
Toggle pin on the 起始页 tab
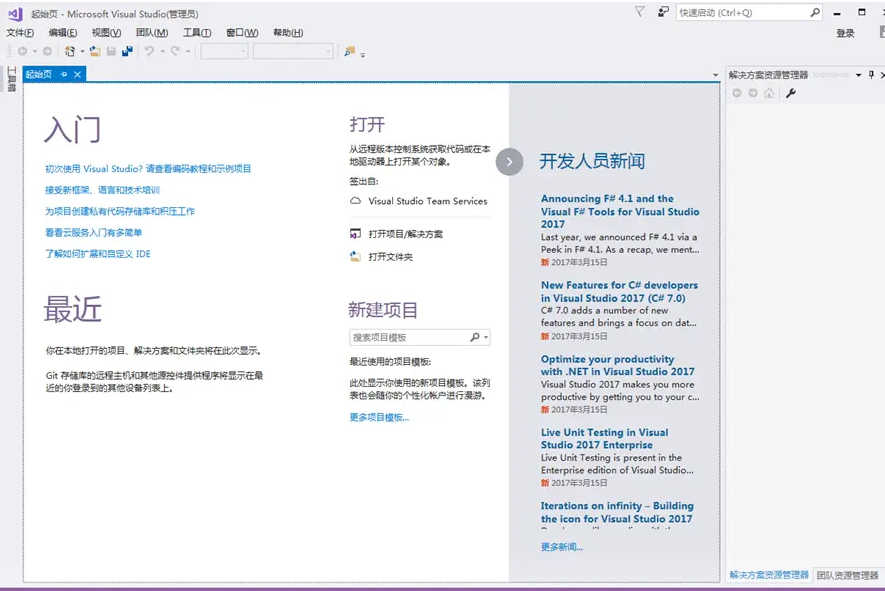64,74
